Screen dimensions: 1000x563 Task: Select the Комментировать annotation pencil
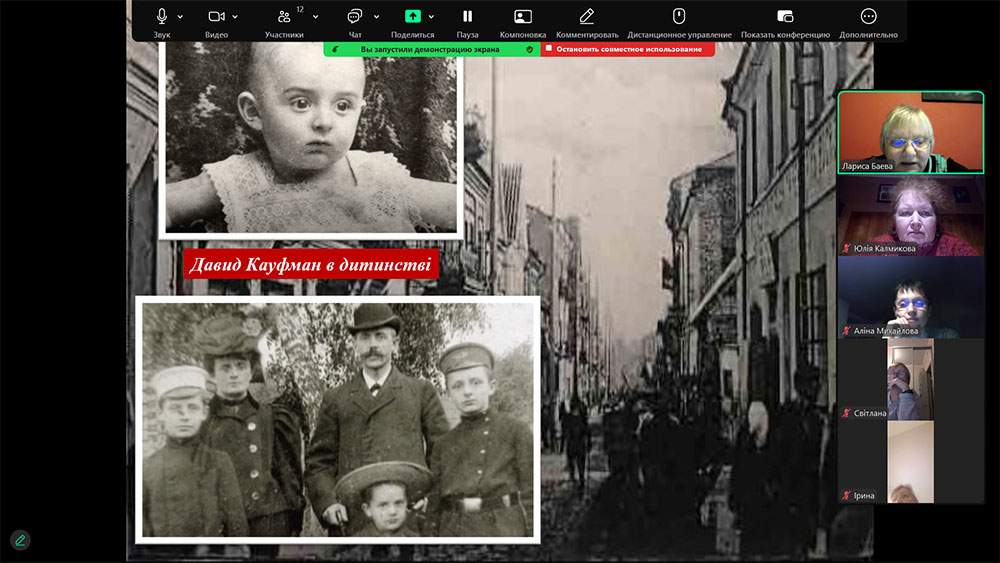tap(587, 17)
